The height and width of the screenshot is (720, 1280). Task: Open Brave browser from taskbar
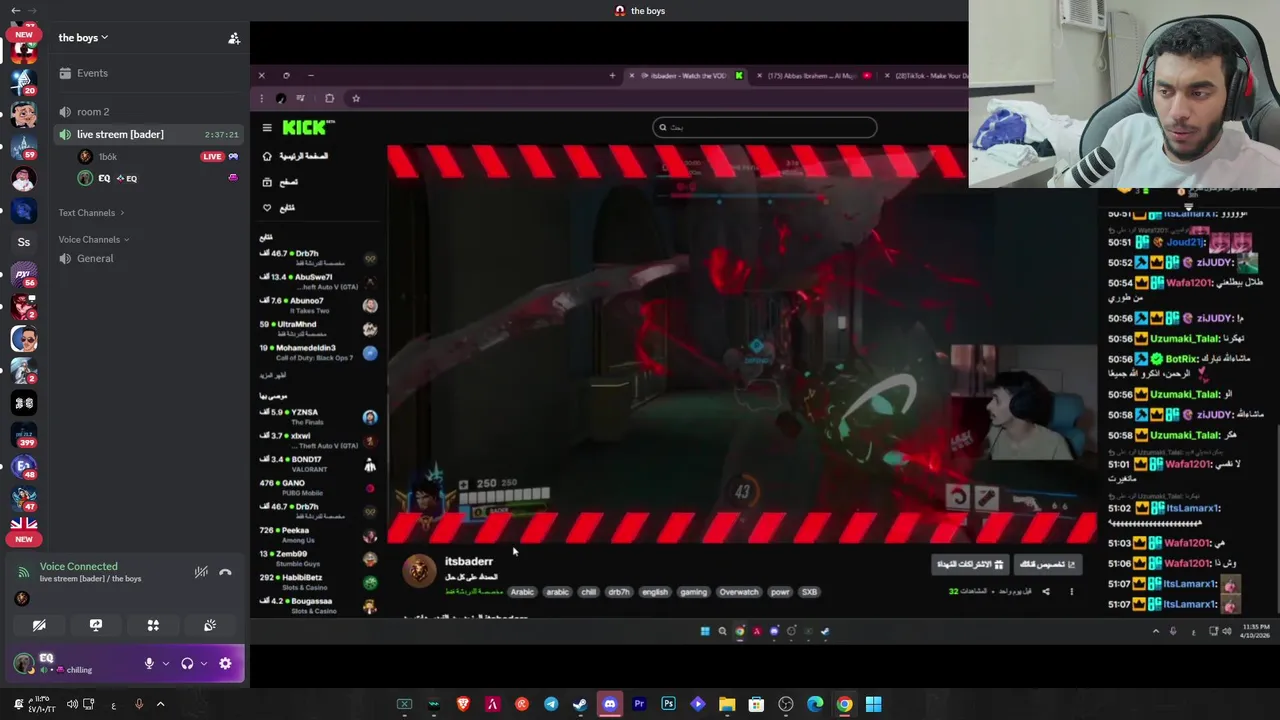463,704
